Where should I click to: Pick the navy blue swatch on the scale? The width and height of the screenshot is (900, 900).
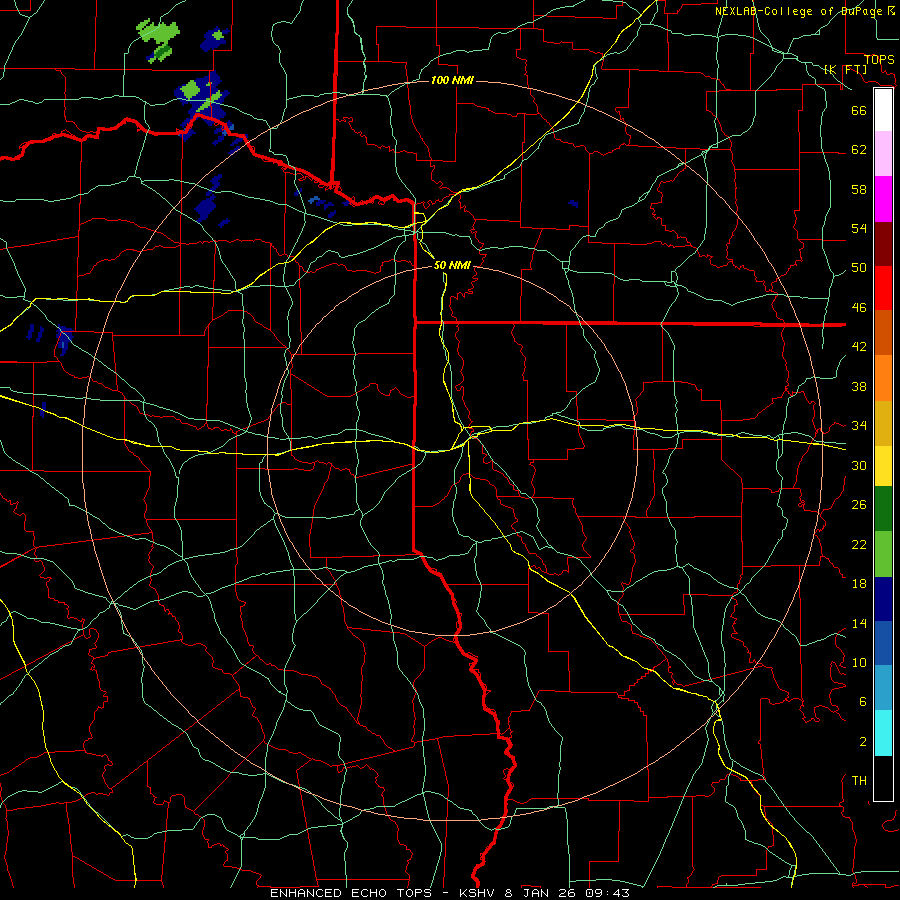click(x=883, y=599)
